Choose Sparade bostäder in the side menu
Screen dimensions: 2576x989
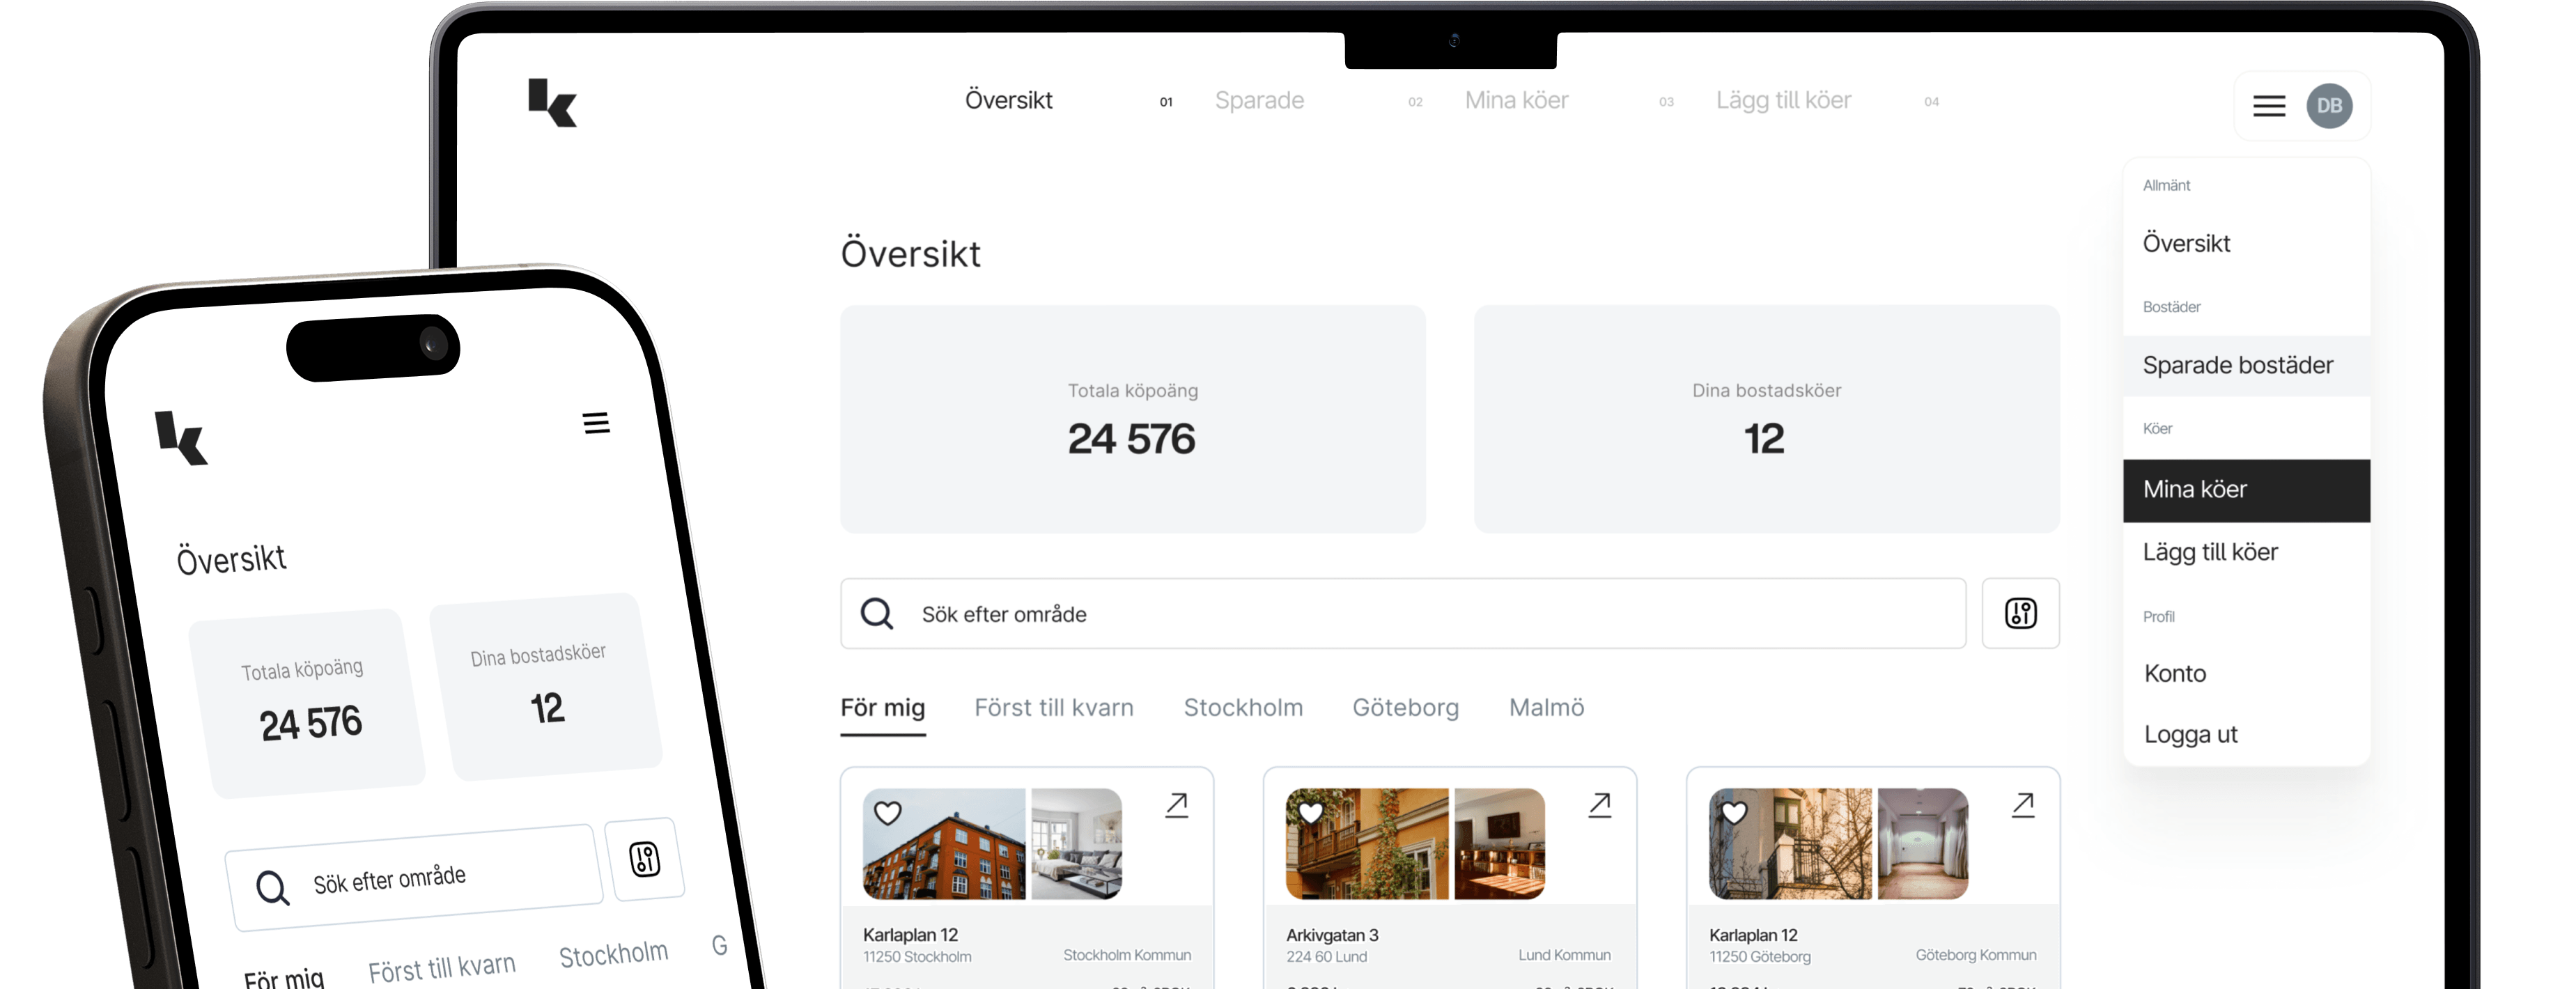[2246, 365]
